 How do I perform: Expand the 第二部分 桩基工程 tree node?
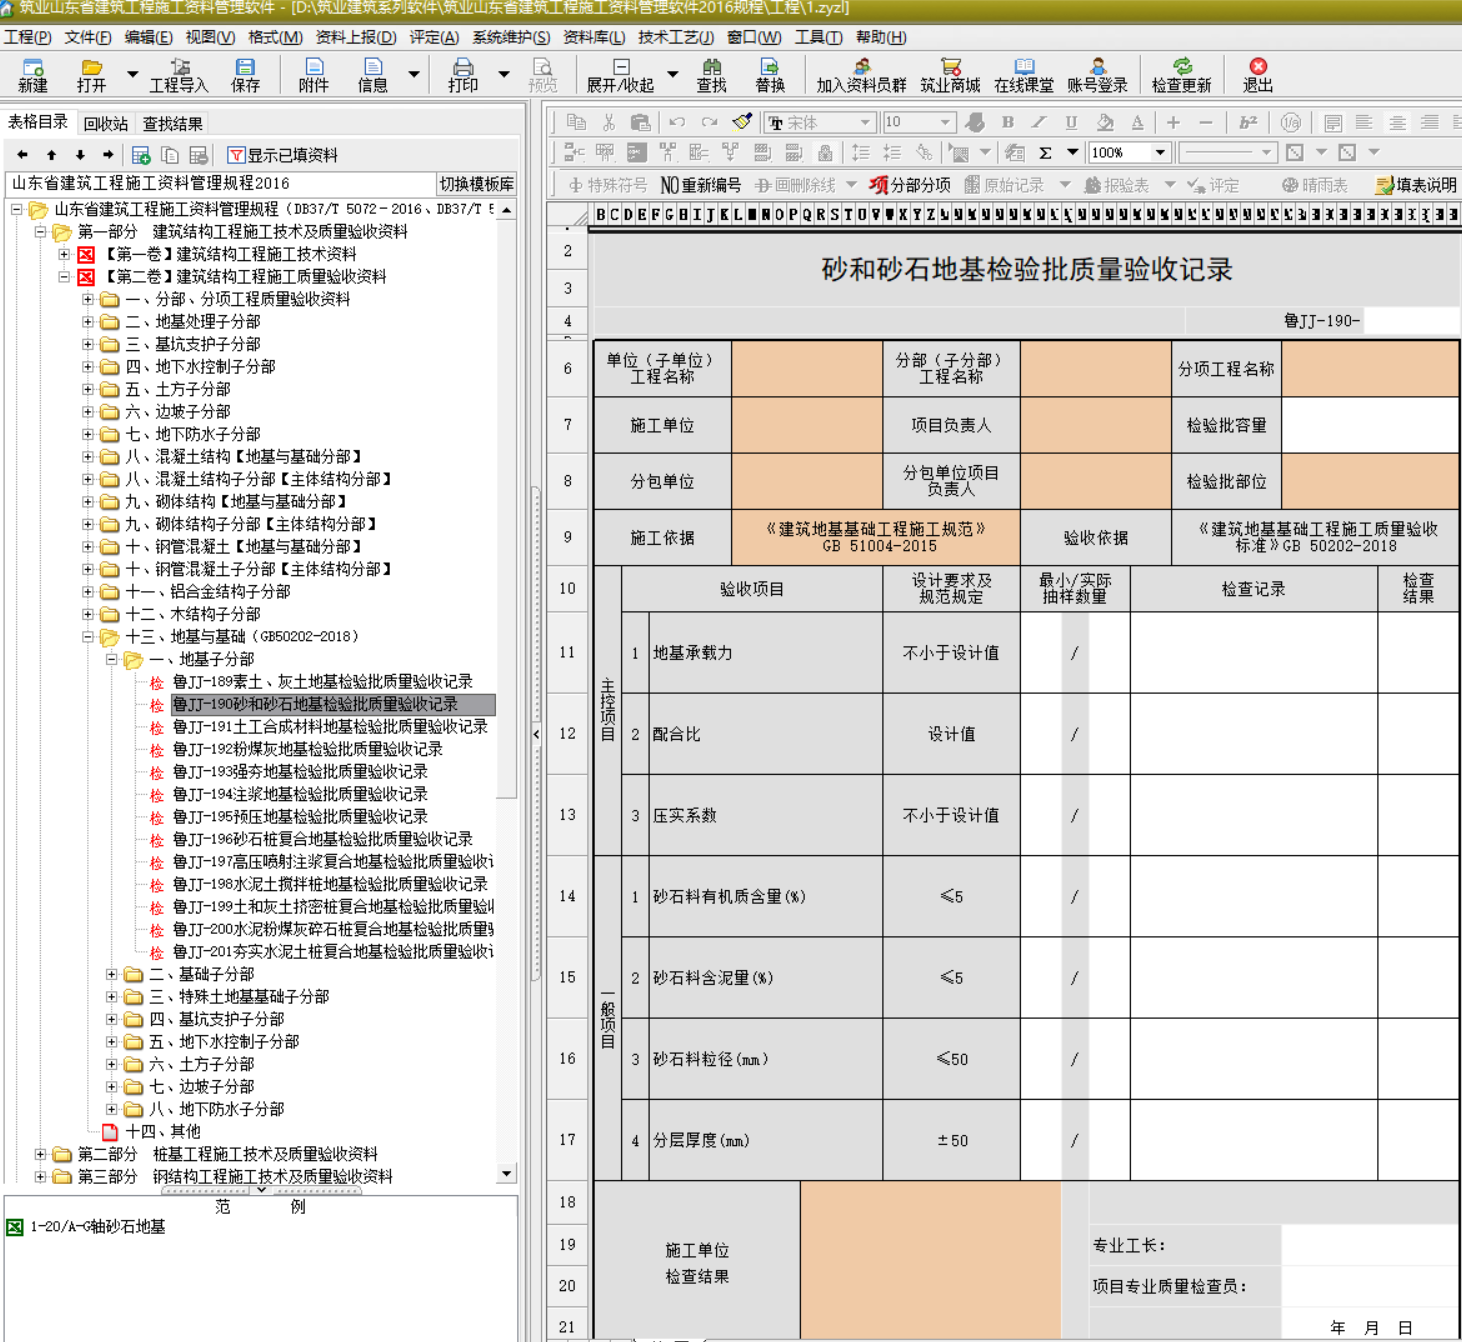coord(40,1155)
